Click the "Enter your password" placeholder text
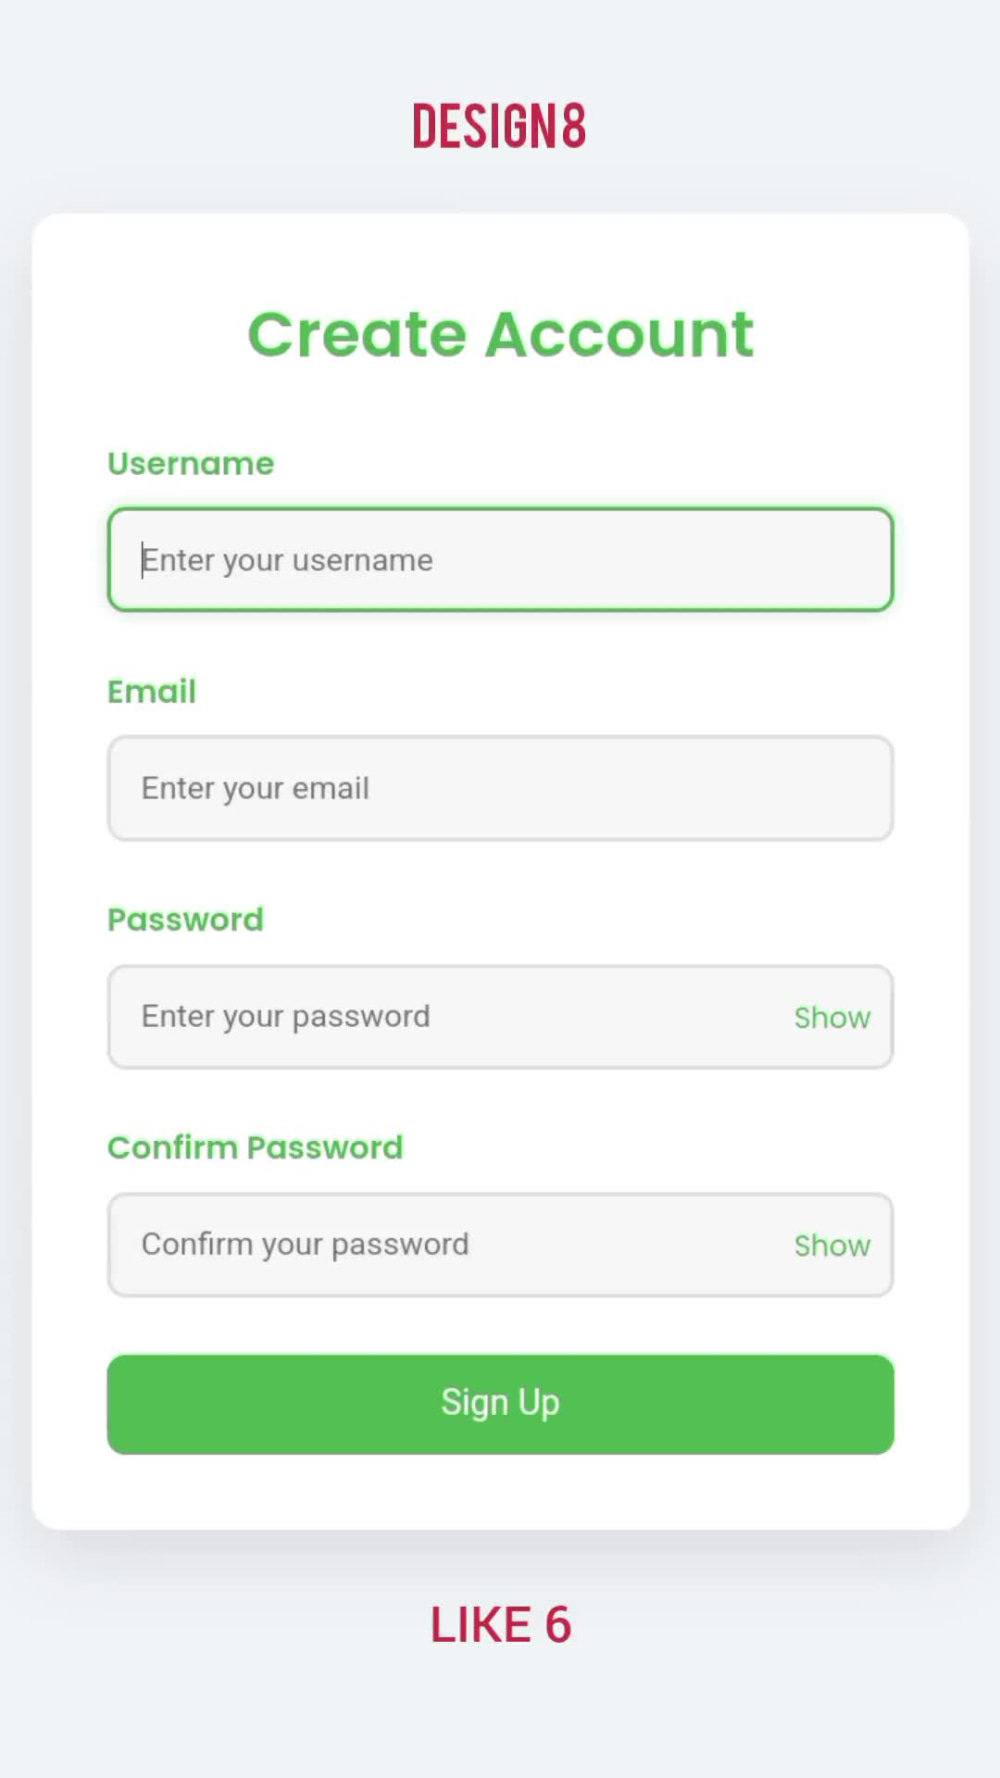Image resolution: width=1000 pixels, height=1778 pixels. click(285, 1017)
